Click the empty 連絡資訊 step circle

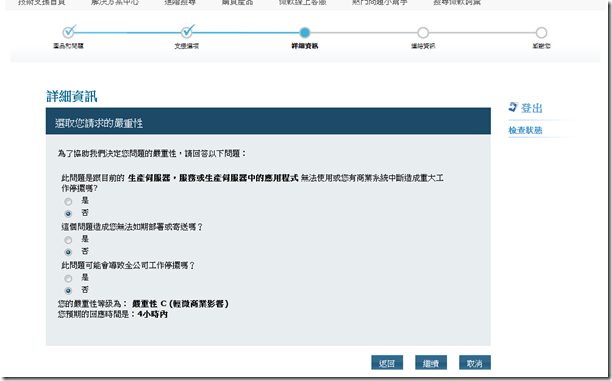point(423,32)
